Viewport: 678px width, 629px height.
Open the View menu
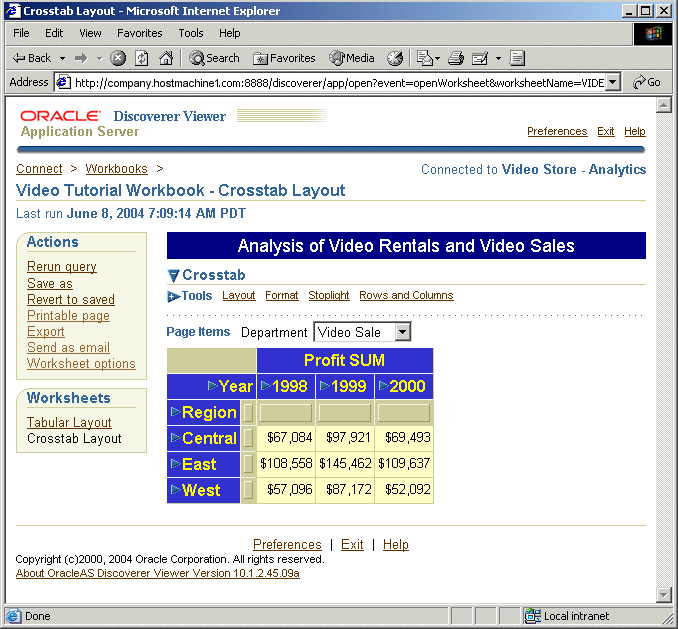click(90, 33)
